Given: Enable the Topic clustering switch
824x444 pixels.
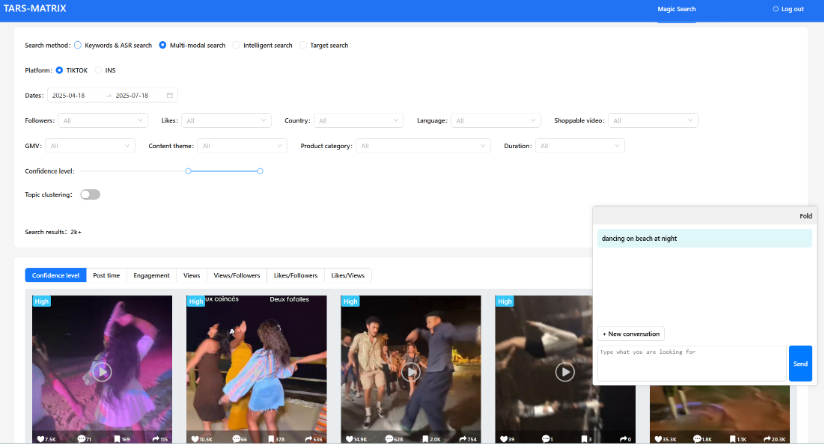Looking at the screenshot, I should click(x=90, y=194).
